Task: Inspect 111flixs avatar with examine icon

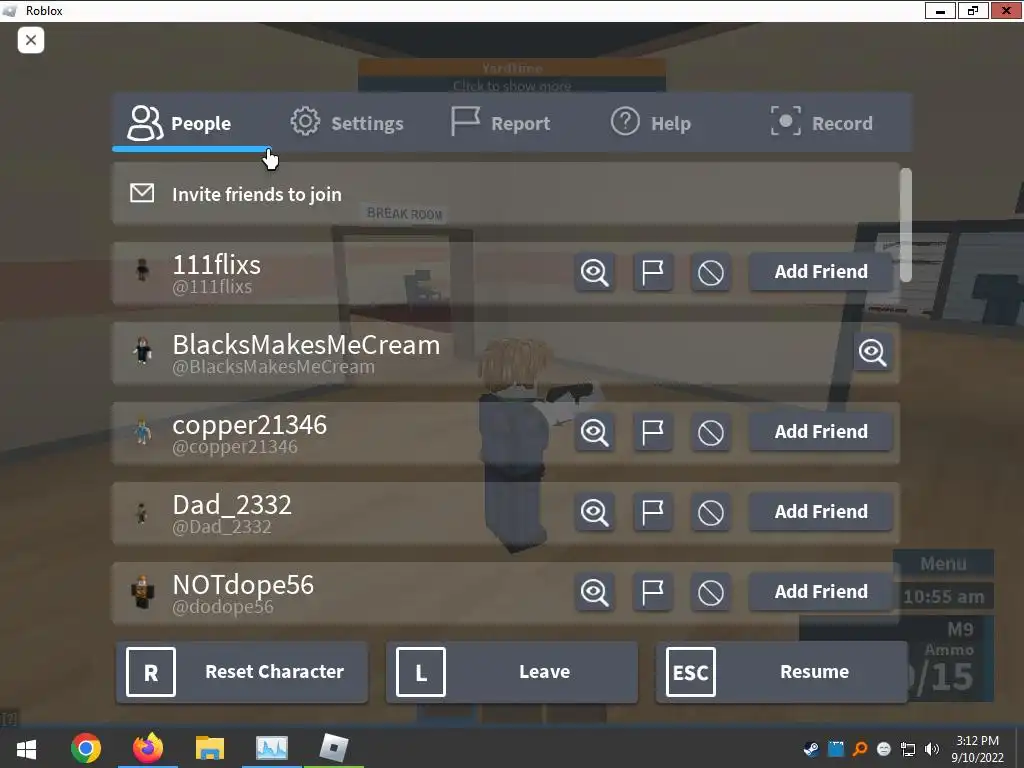Action: (594, 272)
